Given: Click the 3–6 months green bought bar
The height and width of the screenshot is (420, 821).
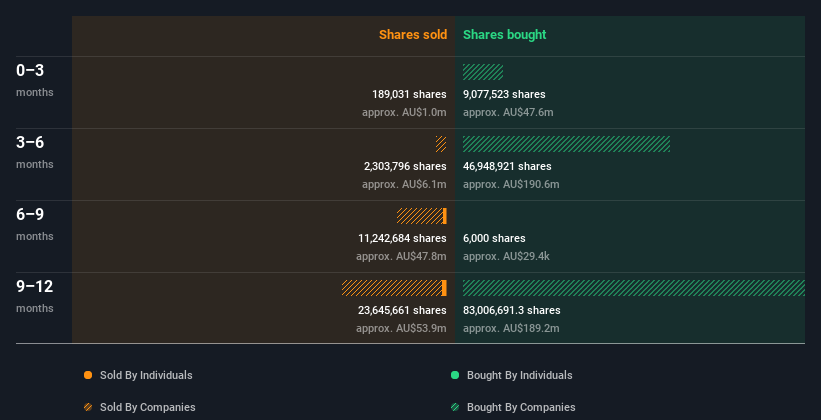Looking at the screenshot, I should (x=567, y=144).
